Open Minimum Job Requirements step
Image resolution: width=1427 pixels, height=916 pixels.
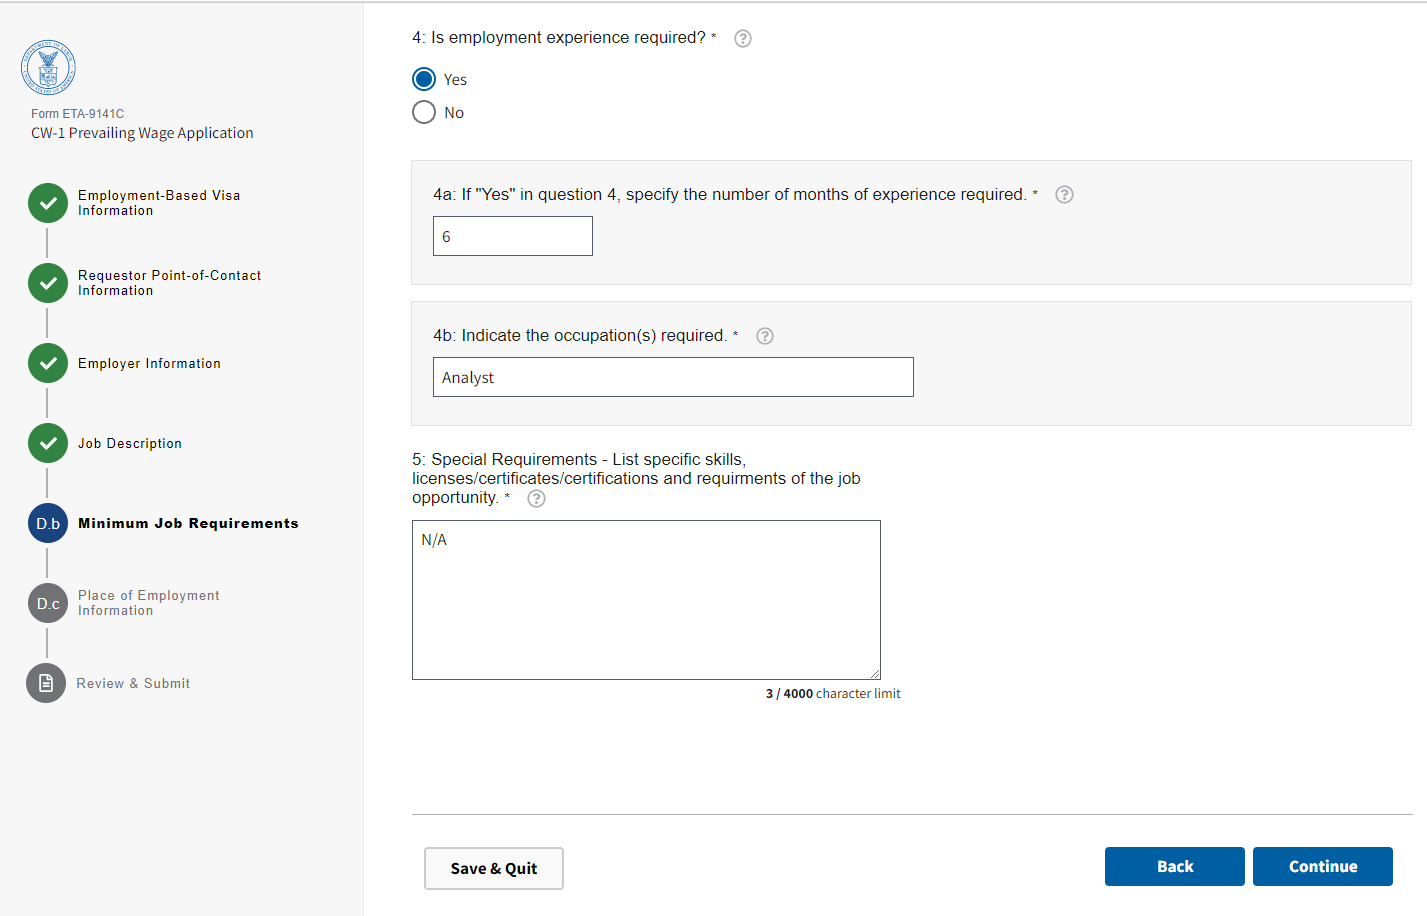pos(188,523)
